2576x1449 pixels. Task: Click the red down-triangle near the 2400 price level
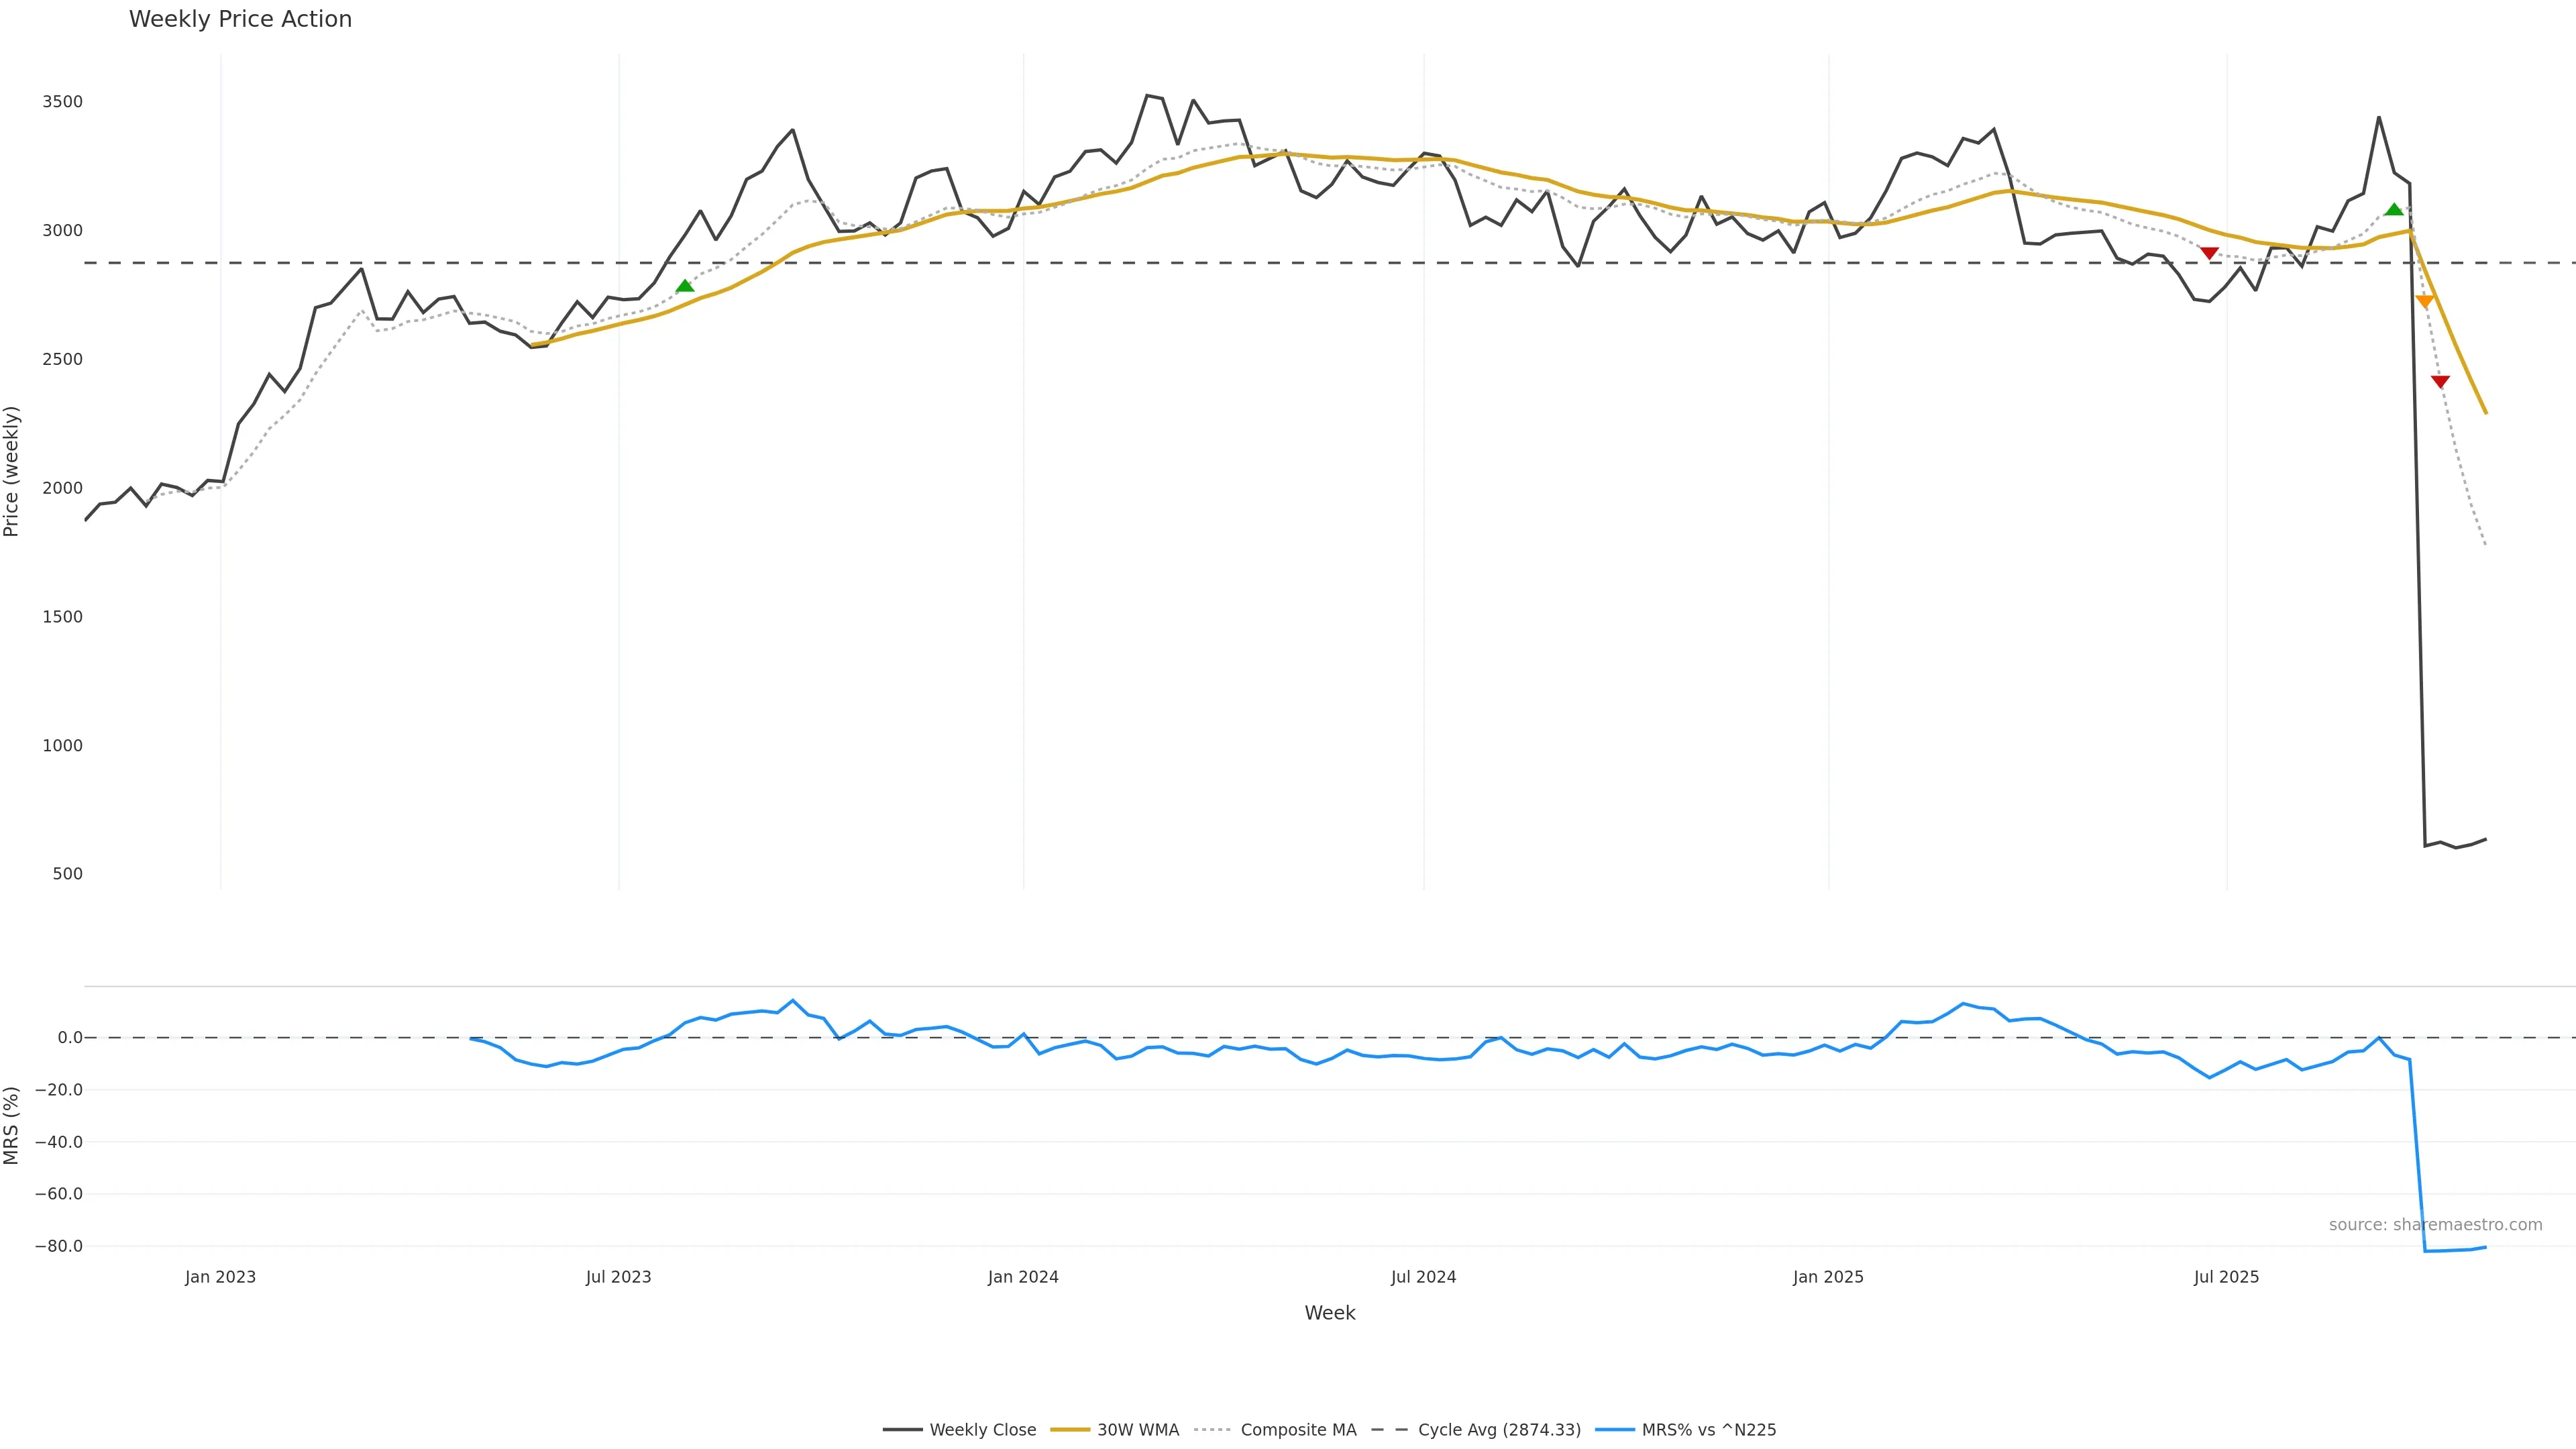click(2440, 381)
